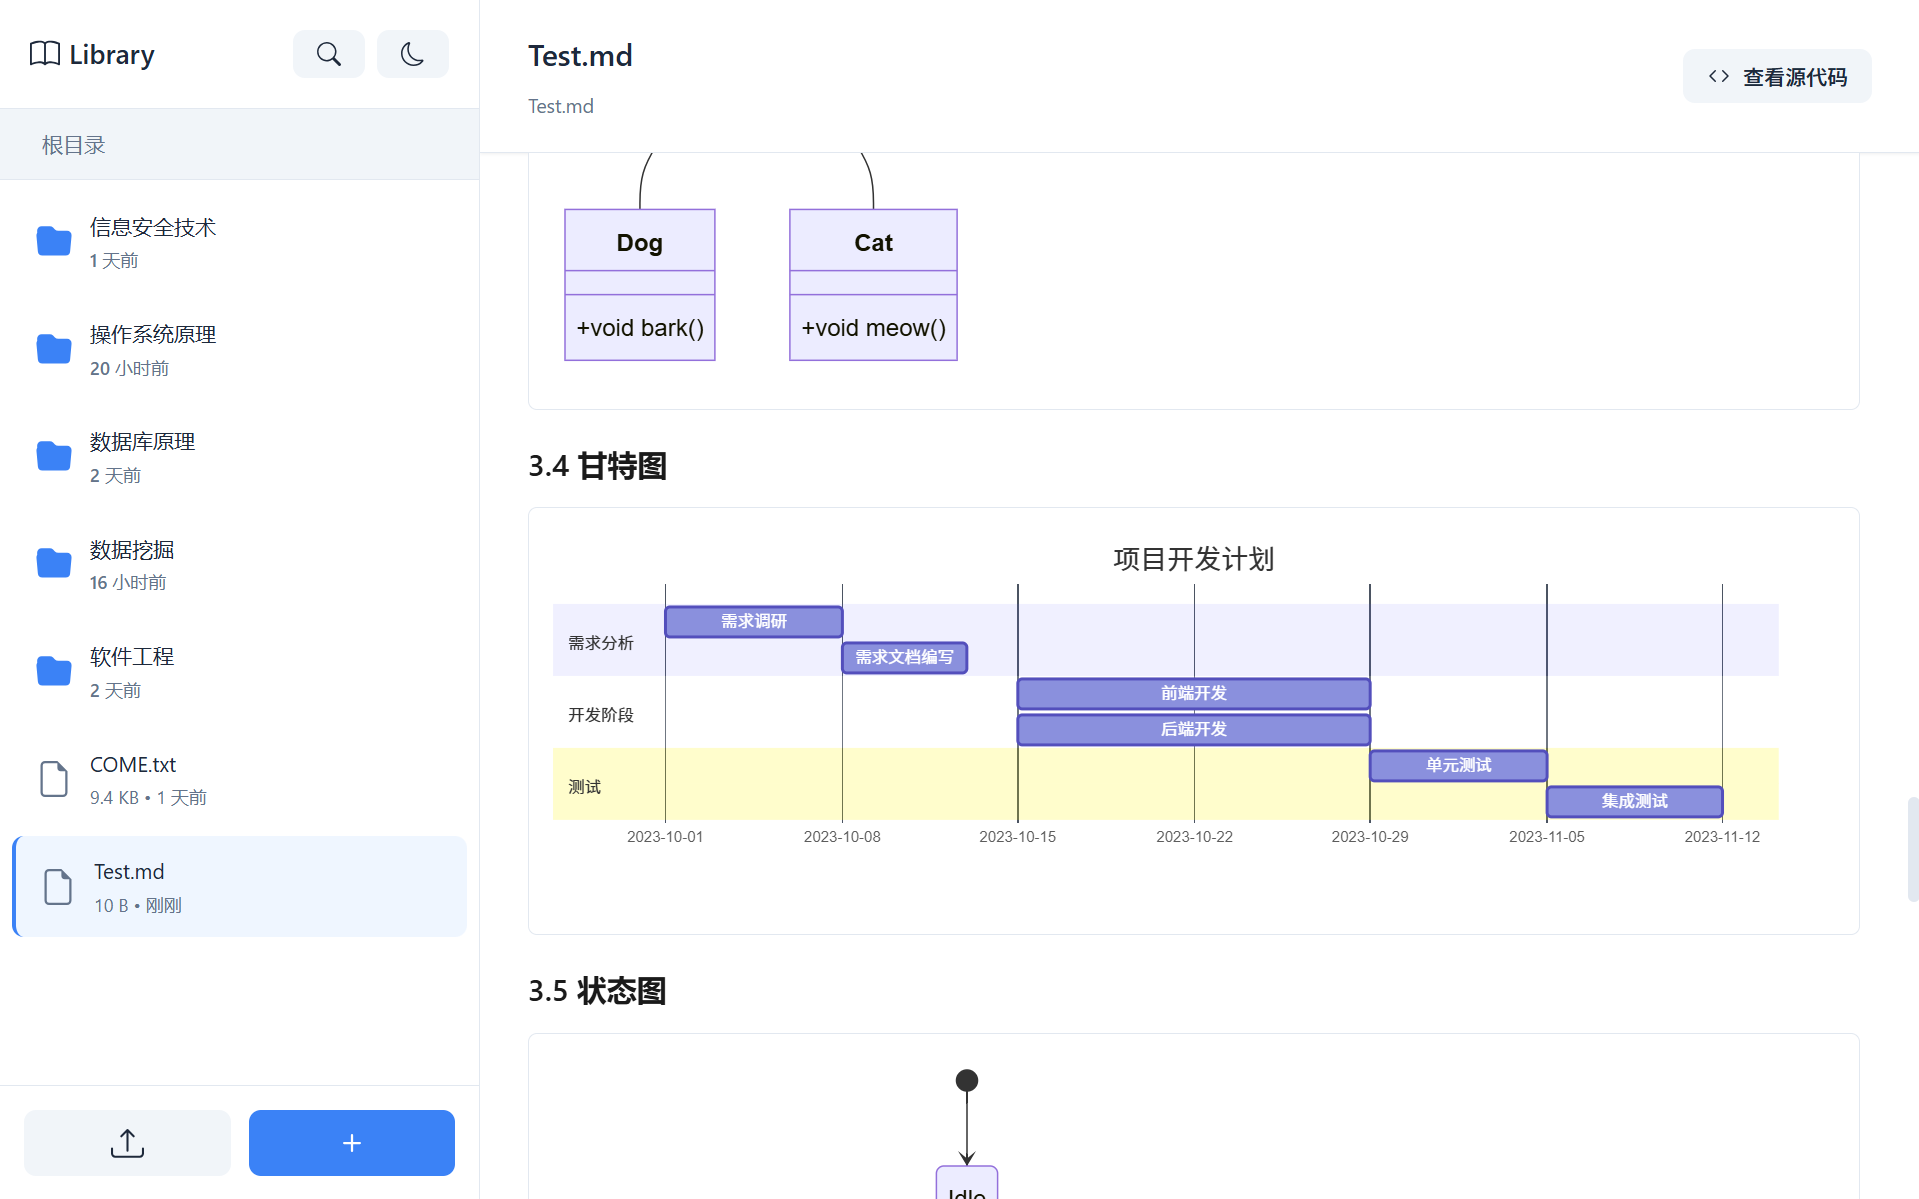Open the Test.md breadcrumb link
Screen dimensions: 1919x1199
pyautogui.click(x=560, y=105)
